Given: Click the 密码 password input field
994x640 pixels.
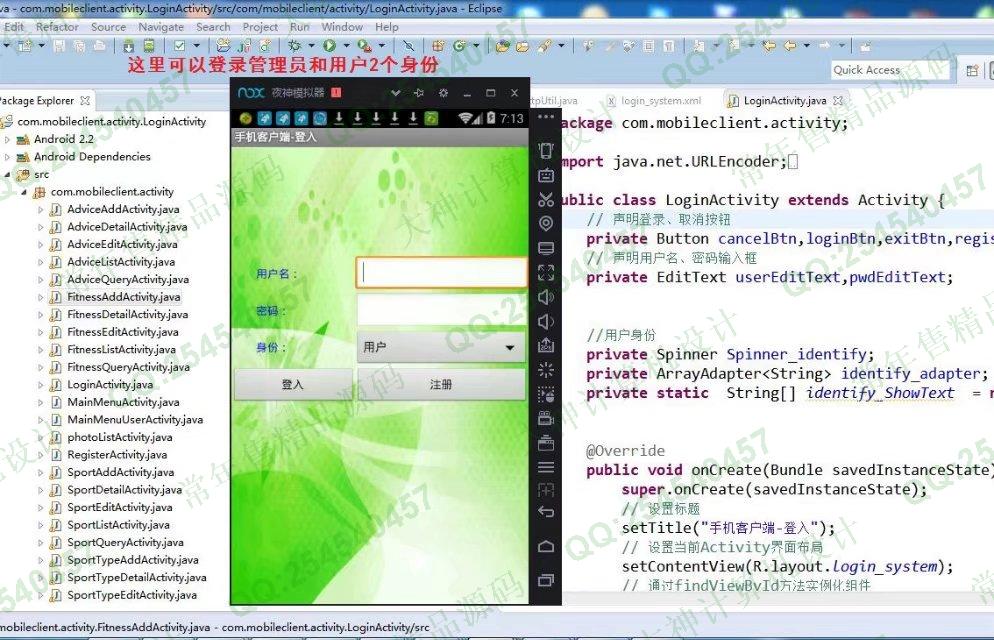Looking at the screenshot, I should 441,310.
